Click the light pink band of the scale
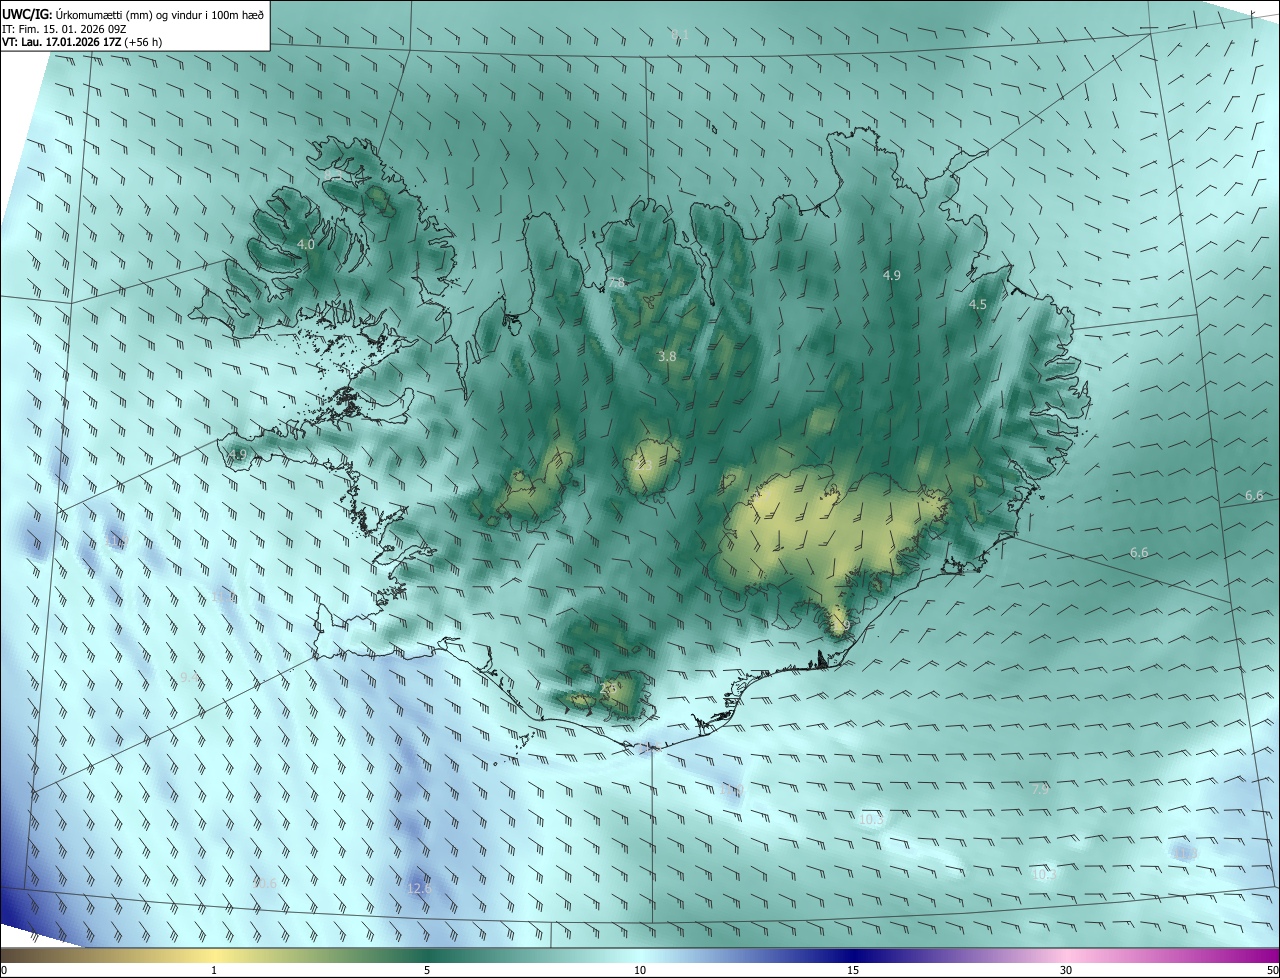The image size is (1280, 978). pyautogui.click(x=1066, y=956)
